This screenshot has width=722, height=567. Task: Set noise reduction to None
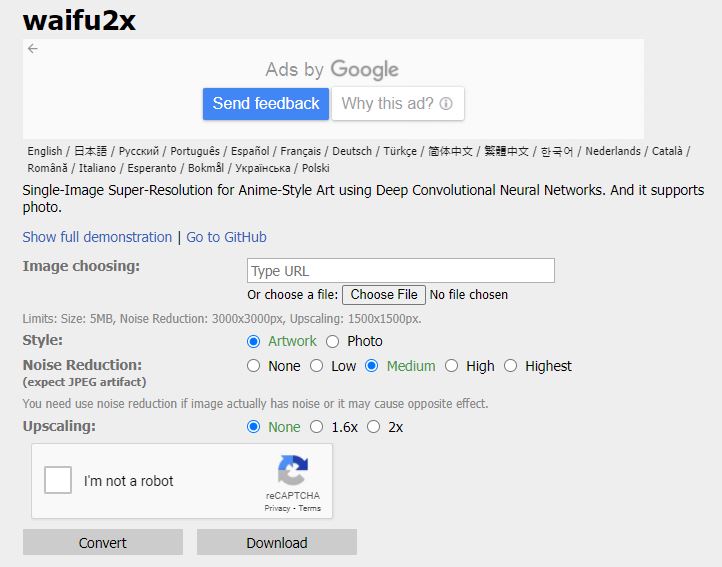[x=254, y=366]
